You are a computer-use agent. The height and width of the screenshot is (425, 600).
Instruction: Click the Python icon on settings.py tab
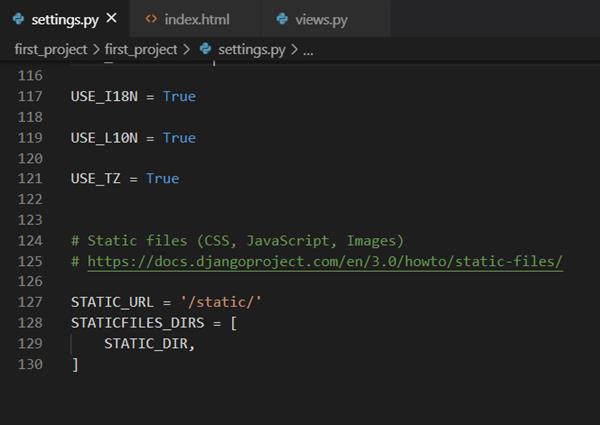[x=19, y=19]
